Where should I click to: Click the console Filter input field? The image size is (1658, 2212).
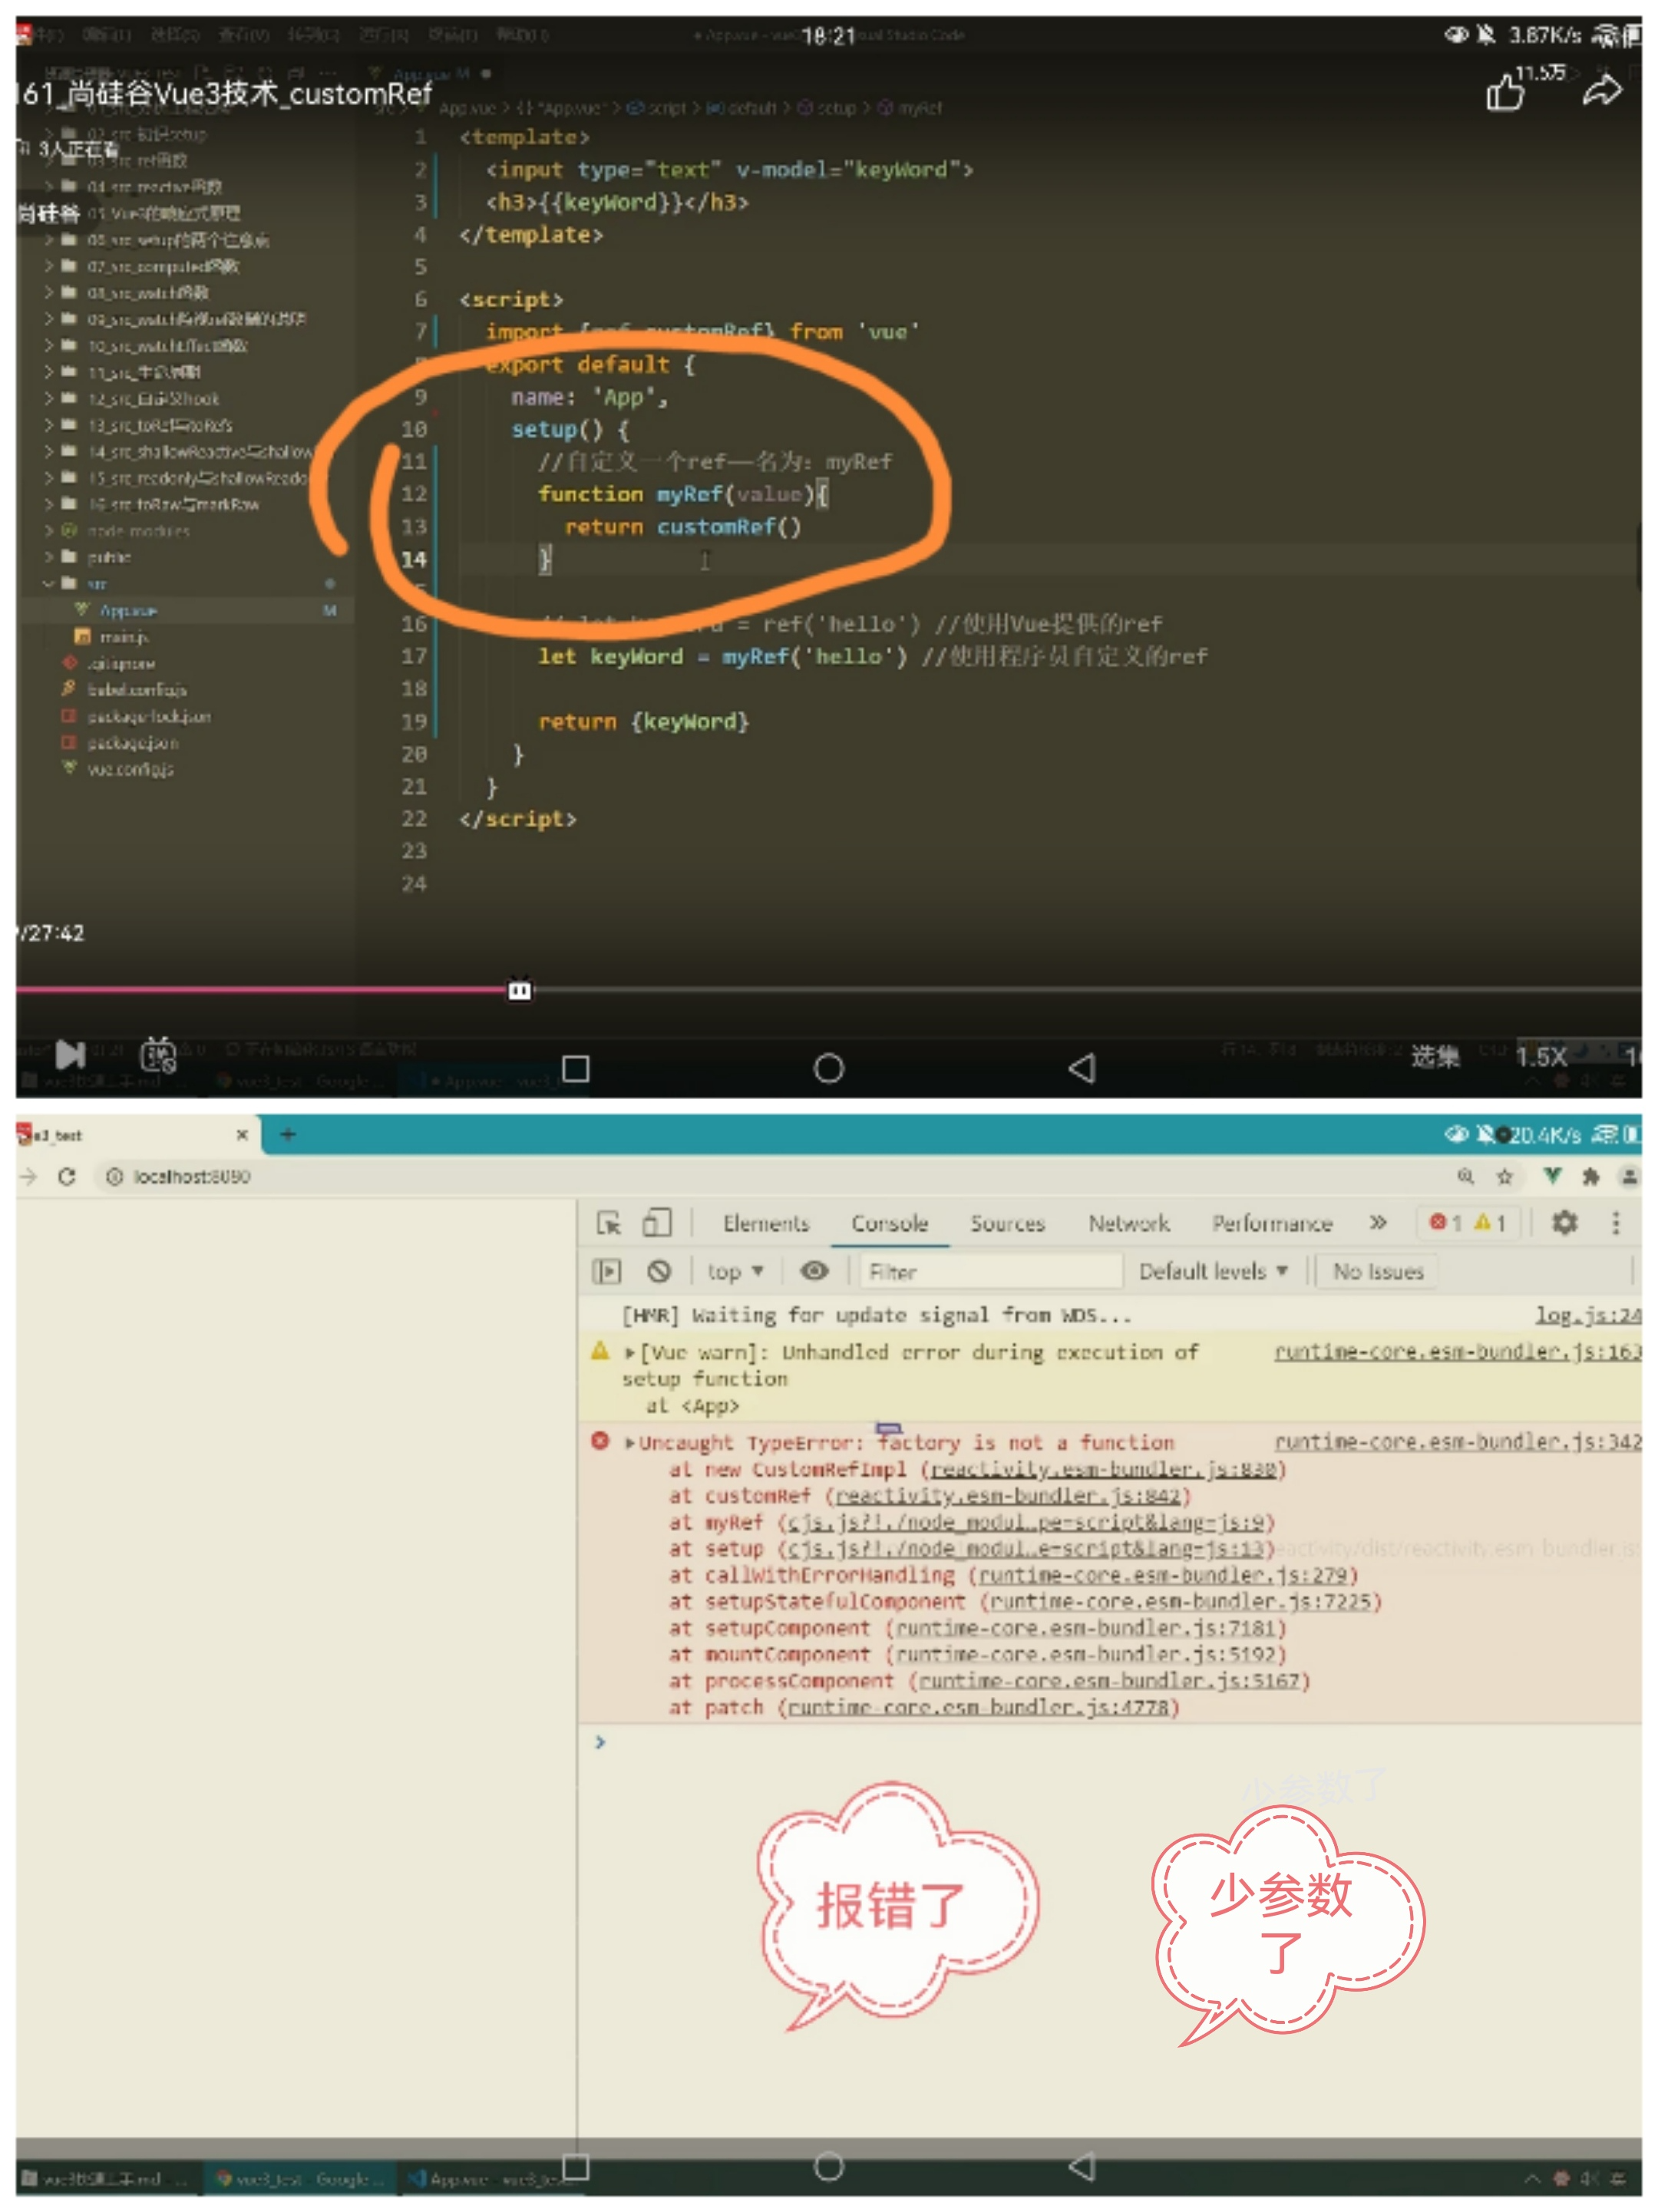[x=990, y=1271]
